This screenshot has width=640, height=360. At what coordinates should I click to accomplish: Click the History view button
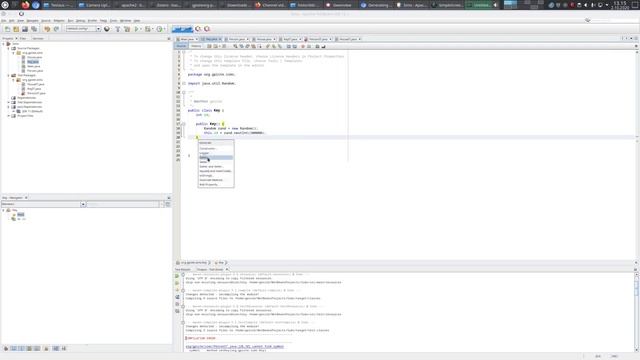[x=196, y=47]
